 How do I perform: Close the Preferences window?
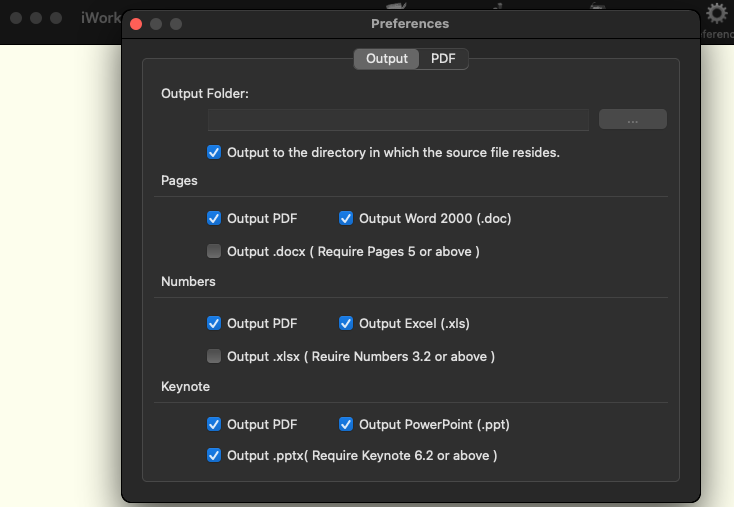pyautogui.click(x=137, y=24)
